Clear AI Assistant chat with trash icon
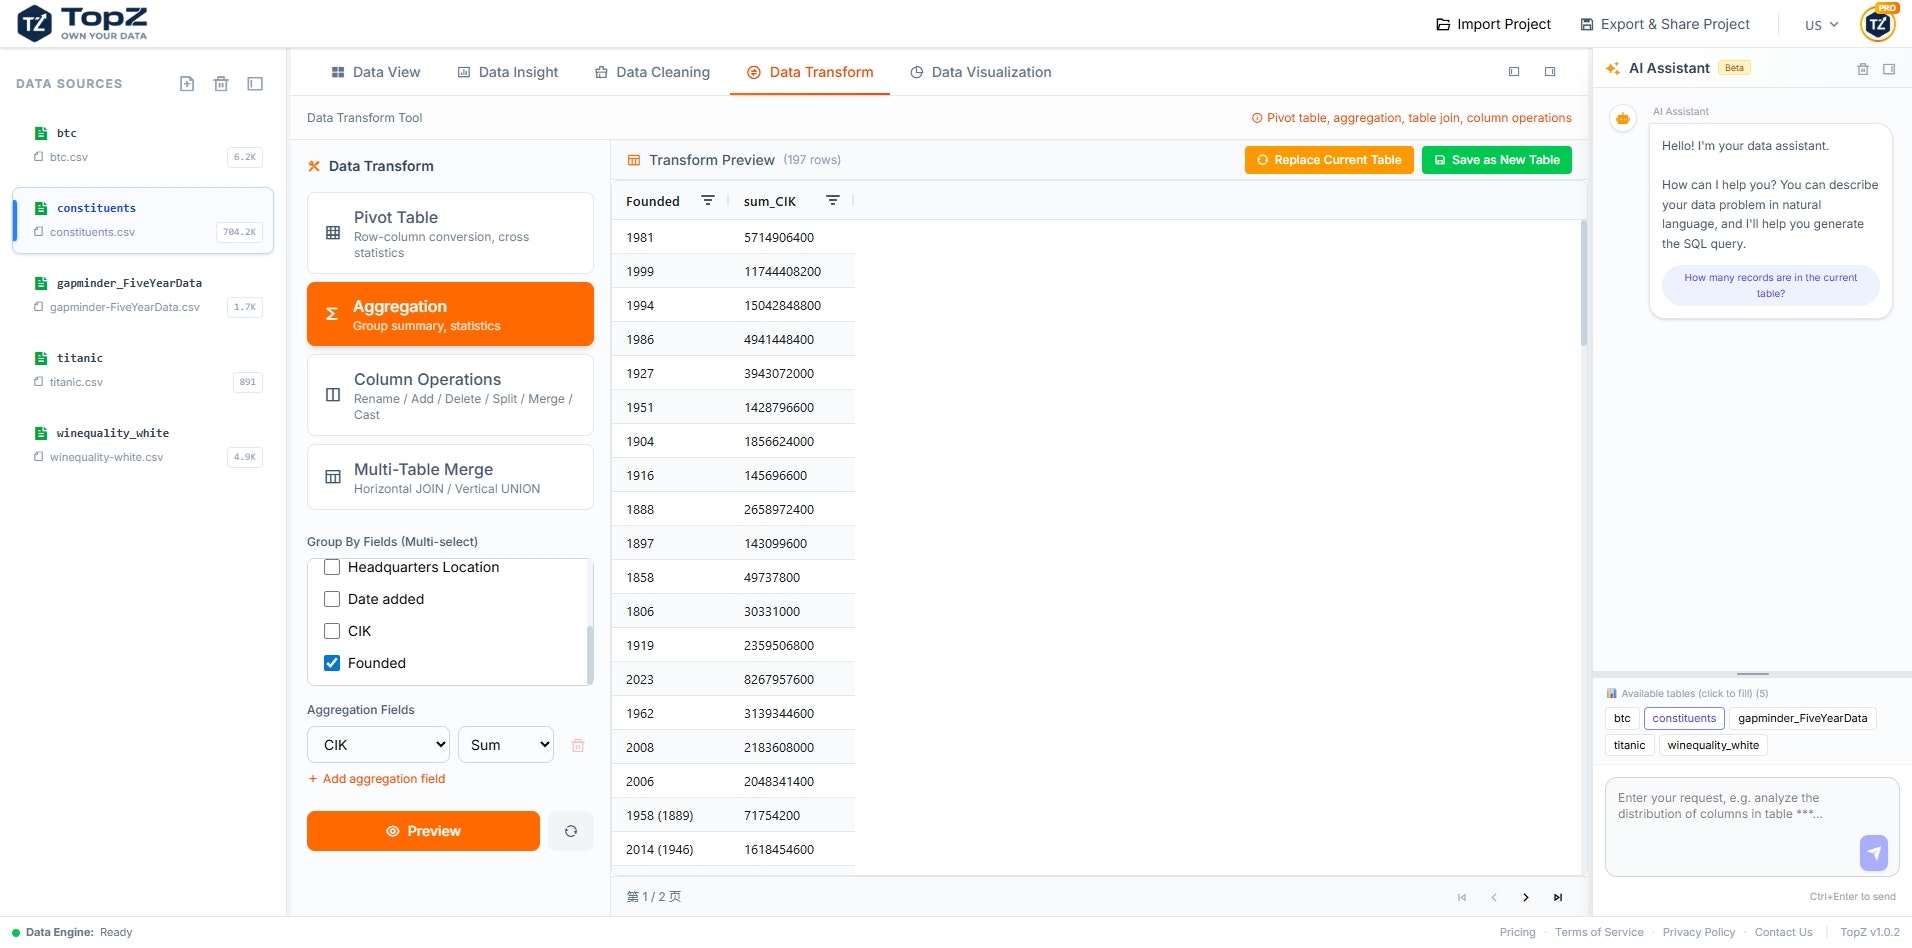The width and height of the screenshot is (1912, 948). pos(1863,69)
